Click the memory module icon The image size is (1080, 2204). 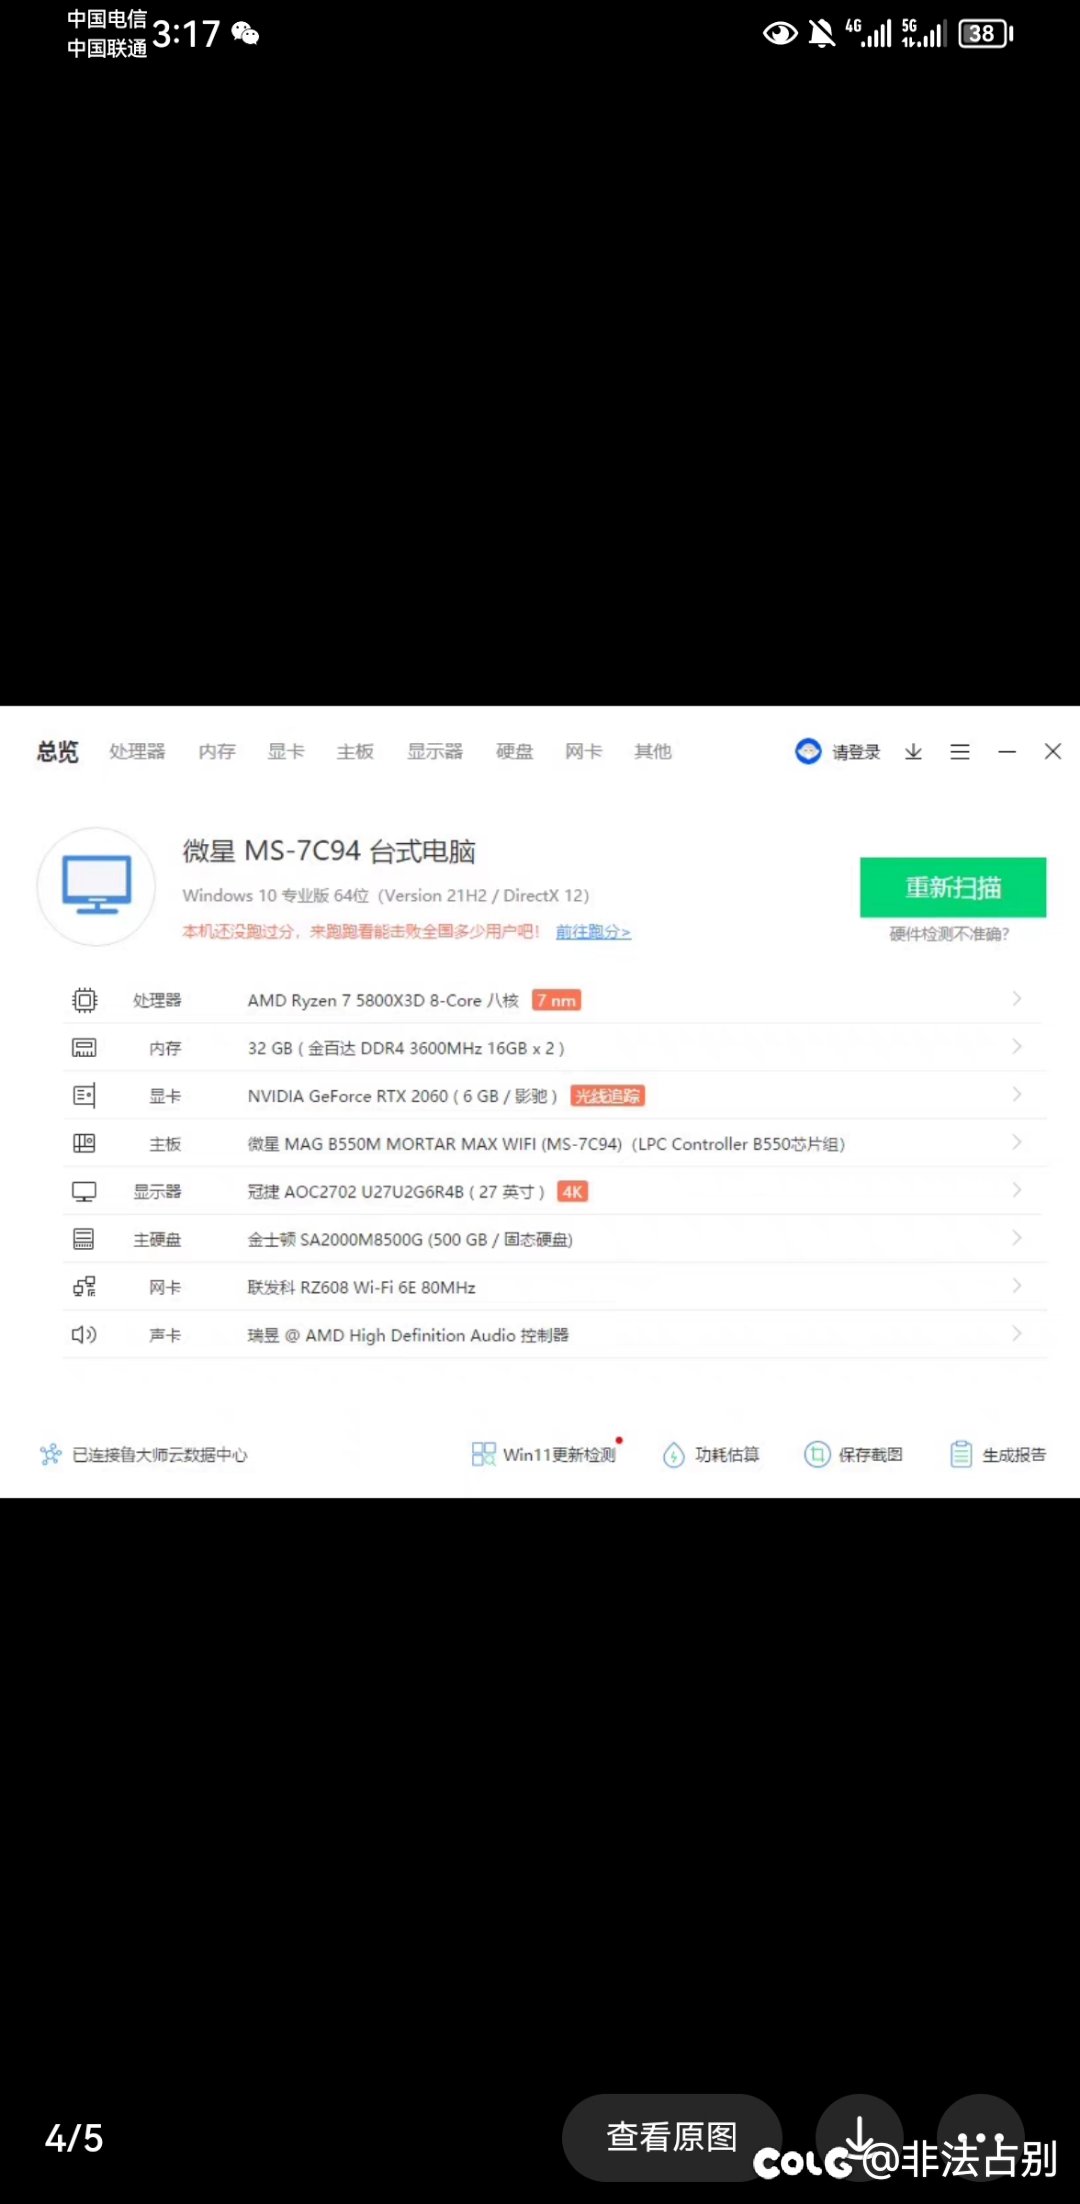click(x=85, y=1048)
